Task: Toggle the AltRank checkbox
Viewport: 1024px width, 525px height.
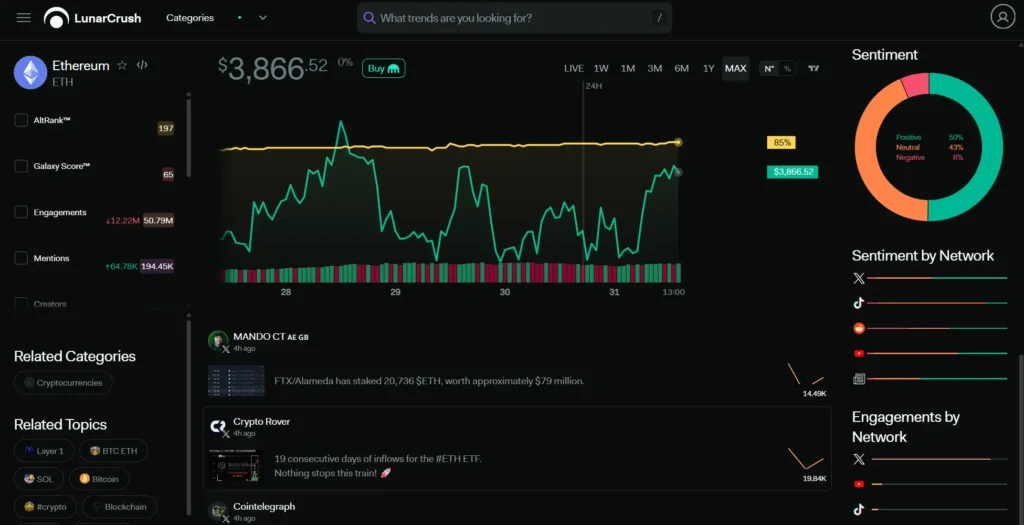Action: click(21, 120)
